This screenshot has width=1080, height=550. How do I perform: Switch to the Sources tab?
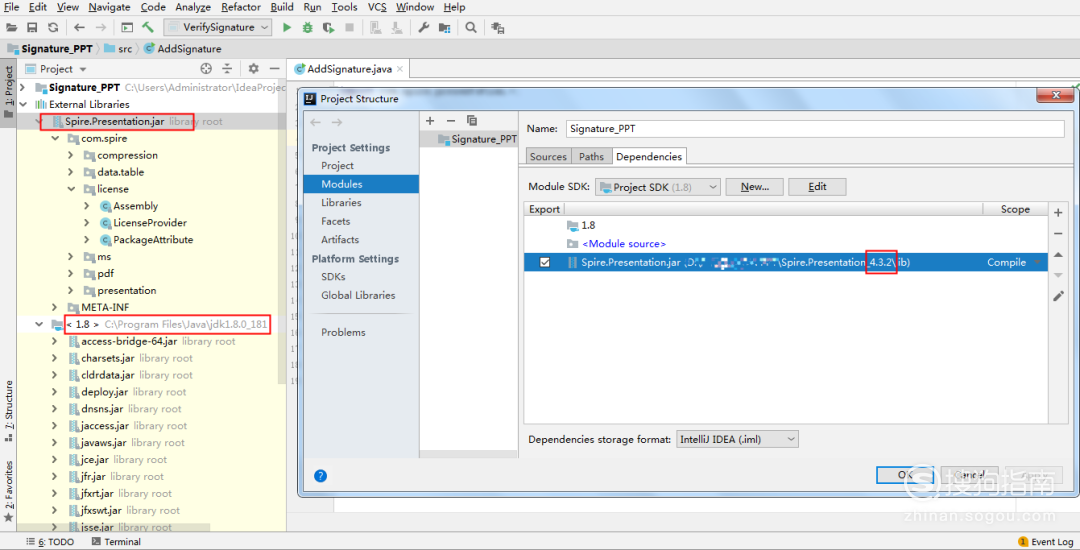pyautogui.click(x=548, y=157)
